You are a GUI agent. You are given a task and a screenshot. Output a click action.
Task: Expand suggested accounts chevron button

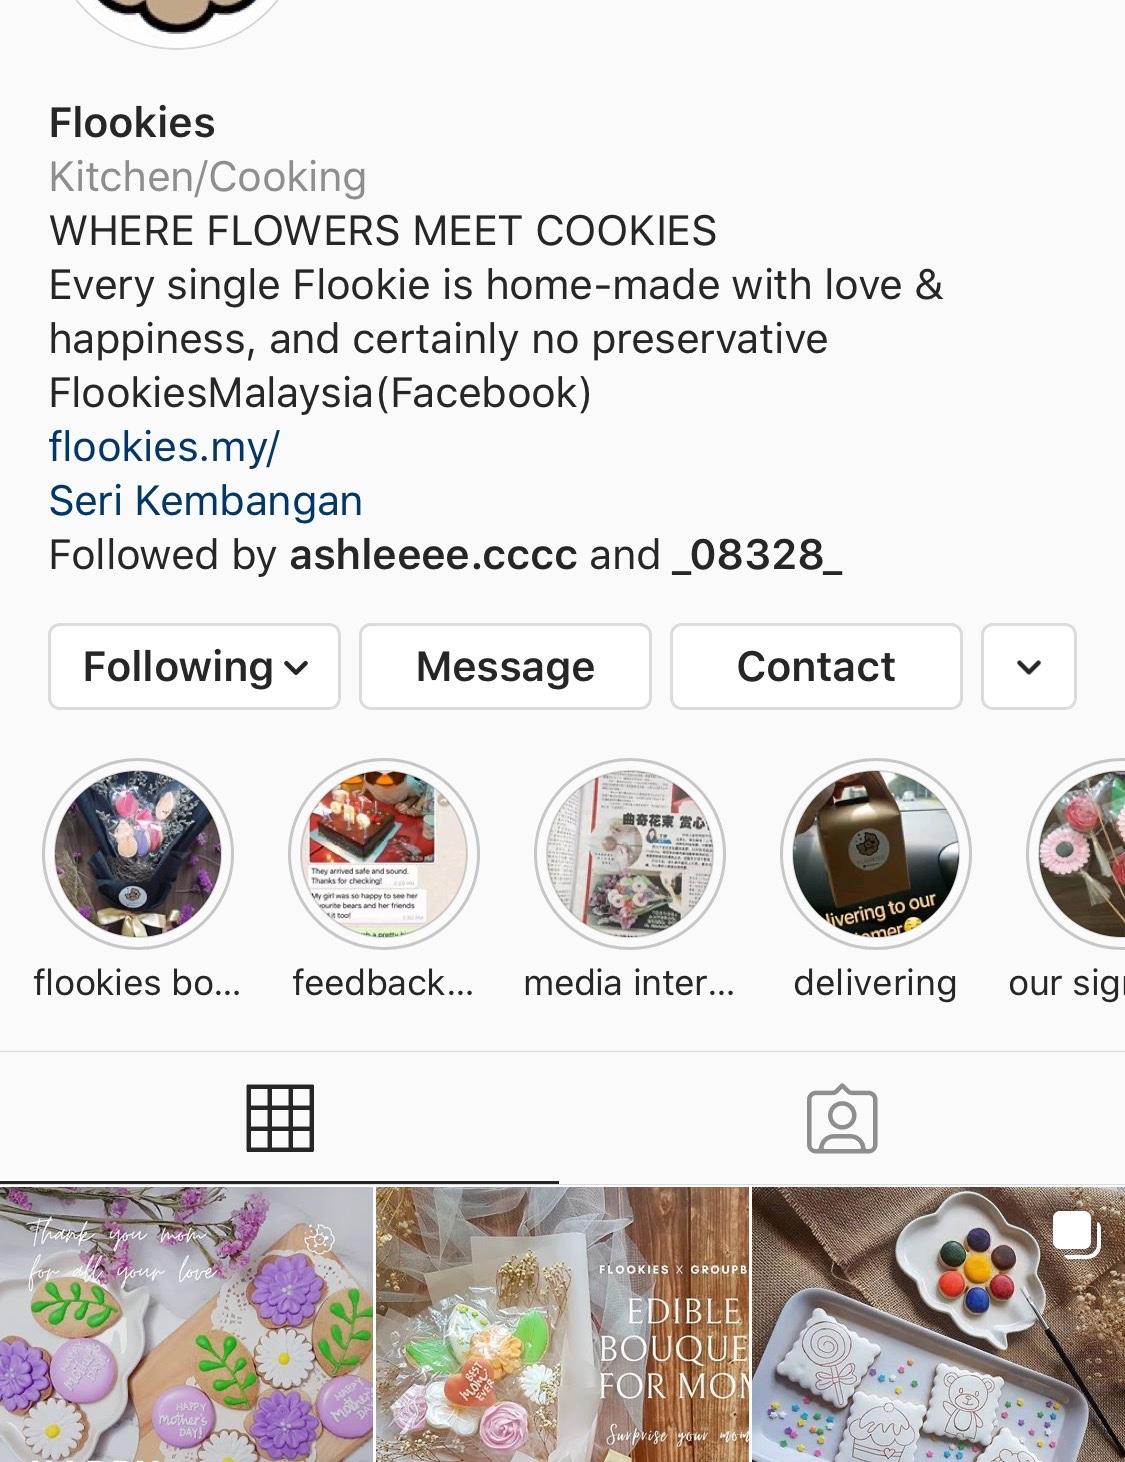point(1029,667)
